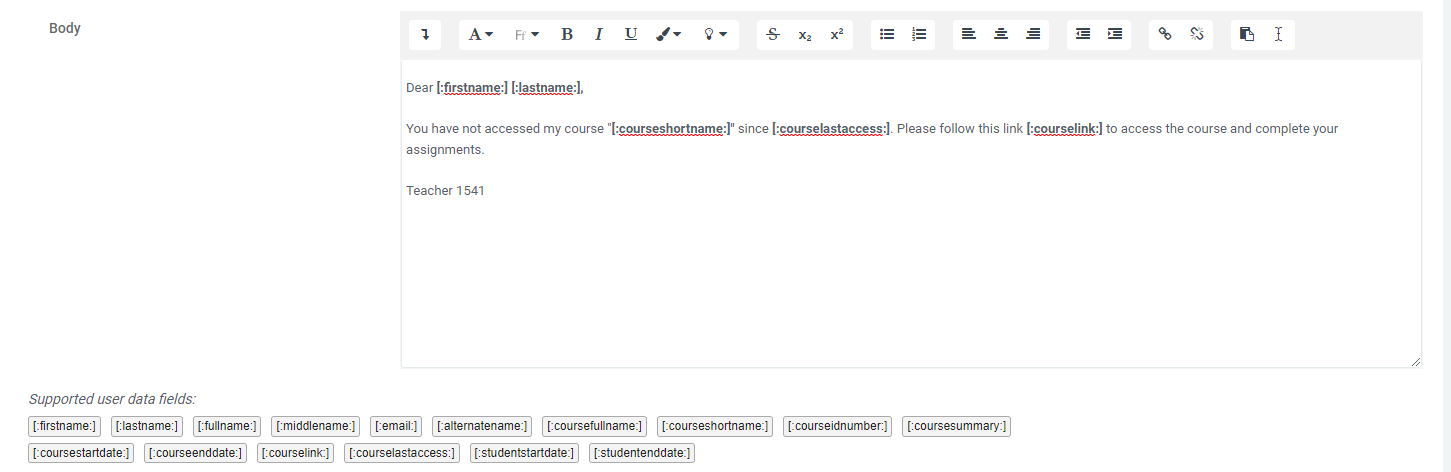The image size is (1451, 472).
Task: Open the font family dropdown
Action: [526, 35]
